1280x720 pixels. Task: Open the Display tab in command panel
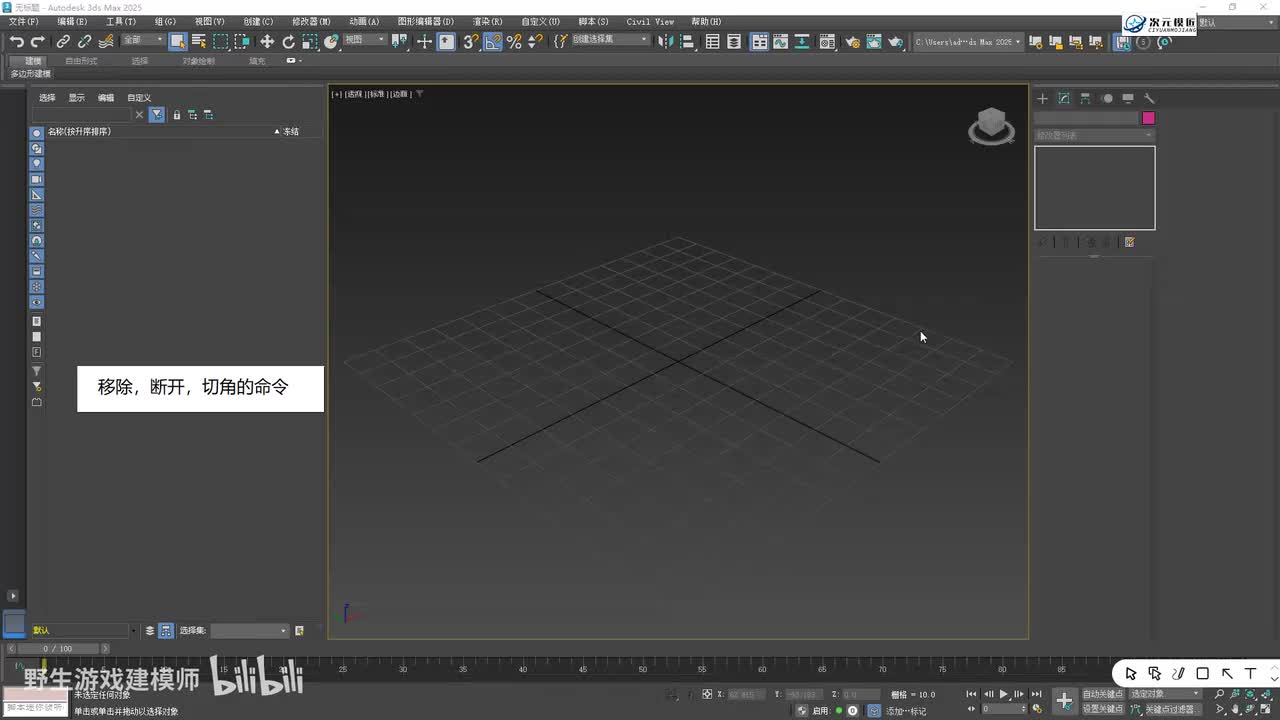1128,98
